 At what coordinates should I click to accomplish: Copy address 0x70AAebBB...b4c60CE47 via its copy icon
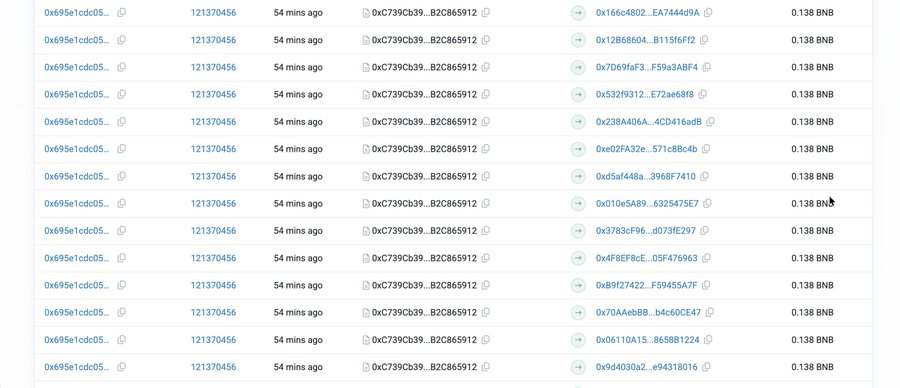click(x=710, y=312)
